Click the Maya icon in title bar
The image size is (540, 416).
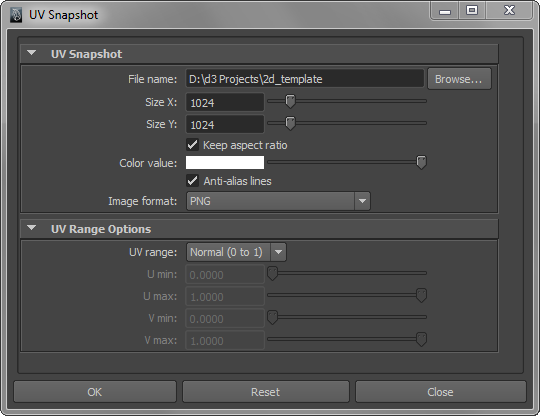pyautogui.click(x=16, y=15)
